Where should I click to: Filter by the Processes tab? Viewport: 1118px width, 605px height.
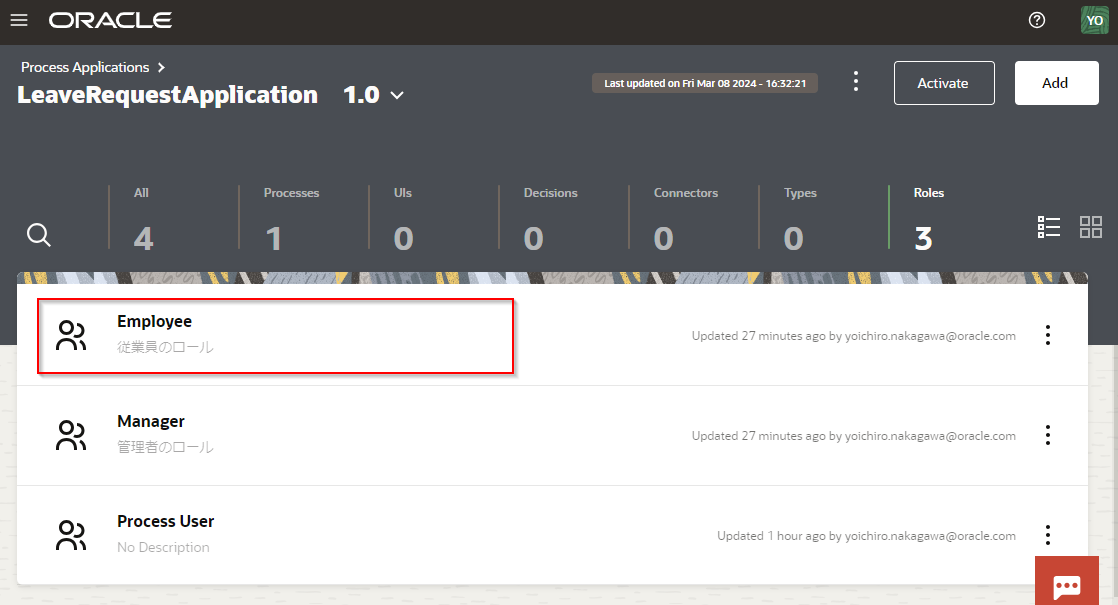pos(291,219)
